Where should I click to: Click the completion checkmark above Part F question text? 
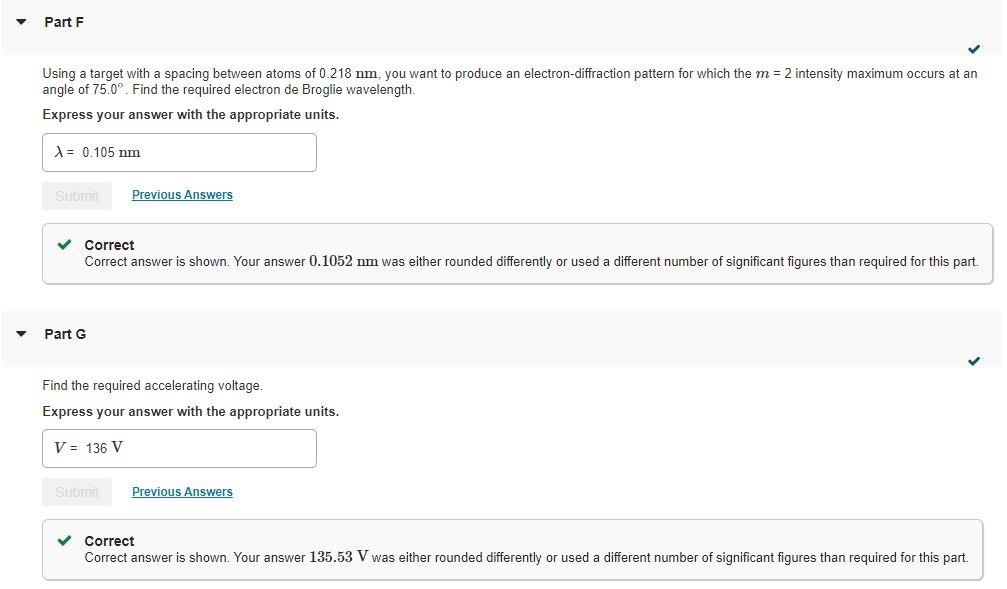(x=974, y=47)
